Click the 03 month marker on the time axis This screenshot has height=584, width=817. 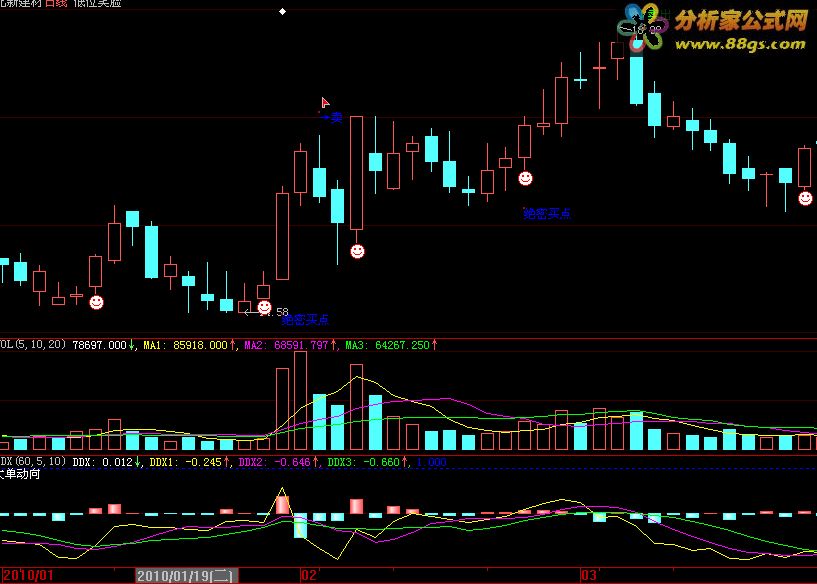click(x=589, y=576)
